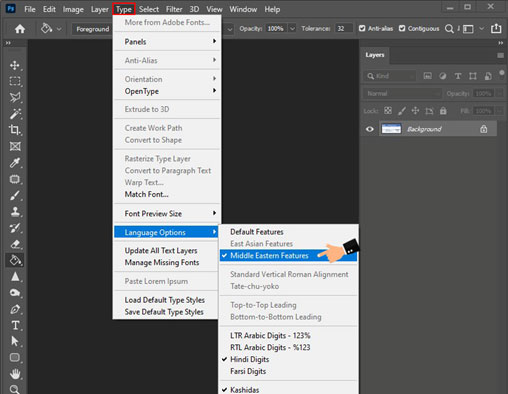The height and width of the screenshot is (394, 508).
Task: Select the Clone Stamp tool
Action: tap(15, 211)
